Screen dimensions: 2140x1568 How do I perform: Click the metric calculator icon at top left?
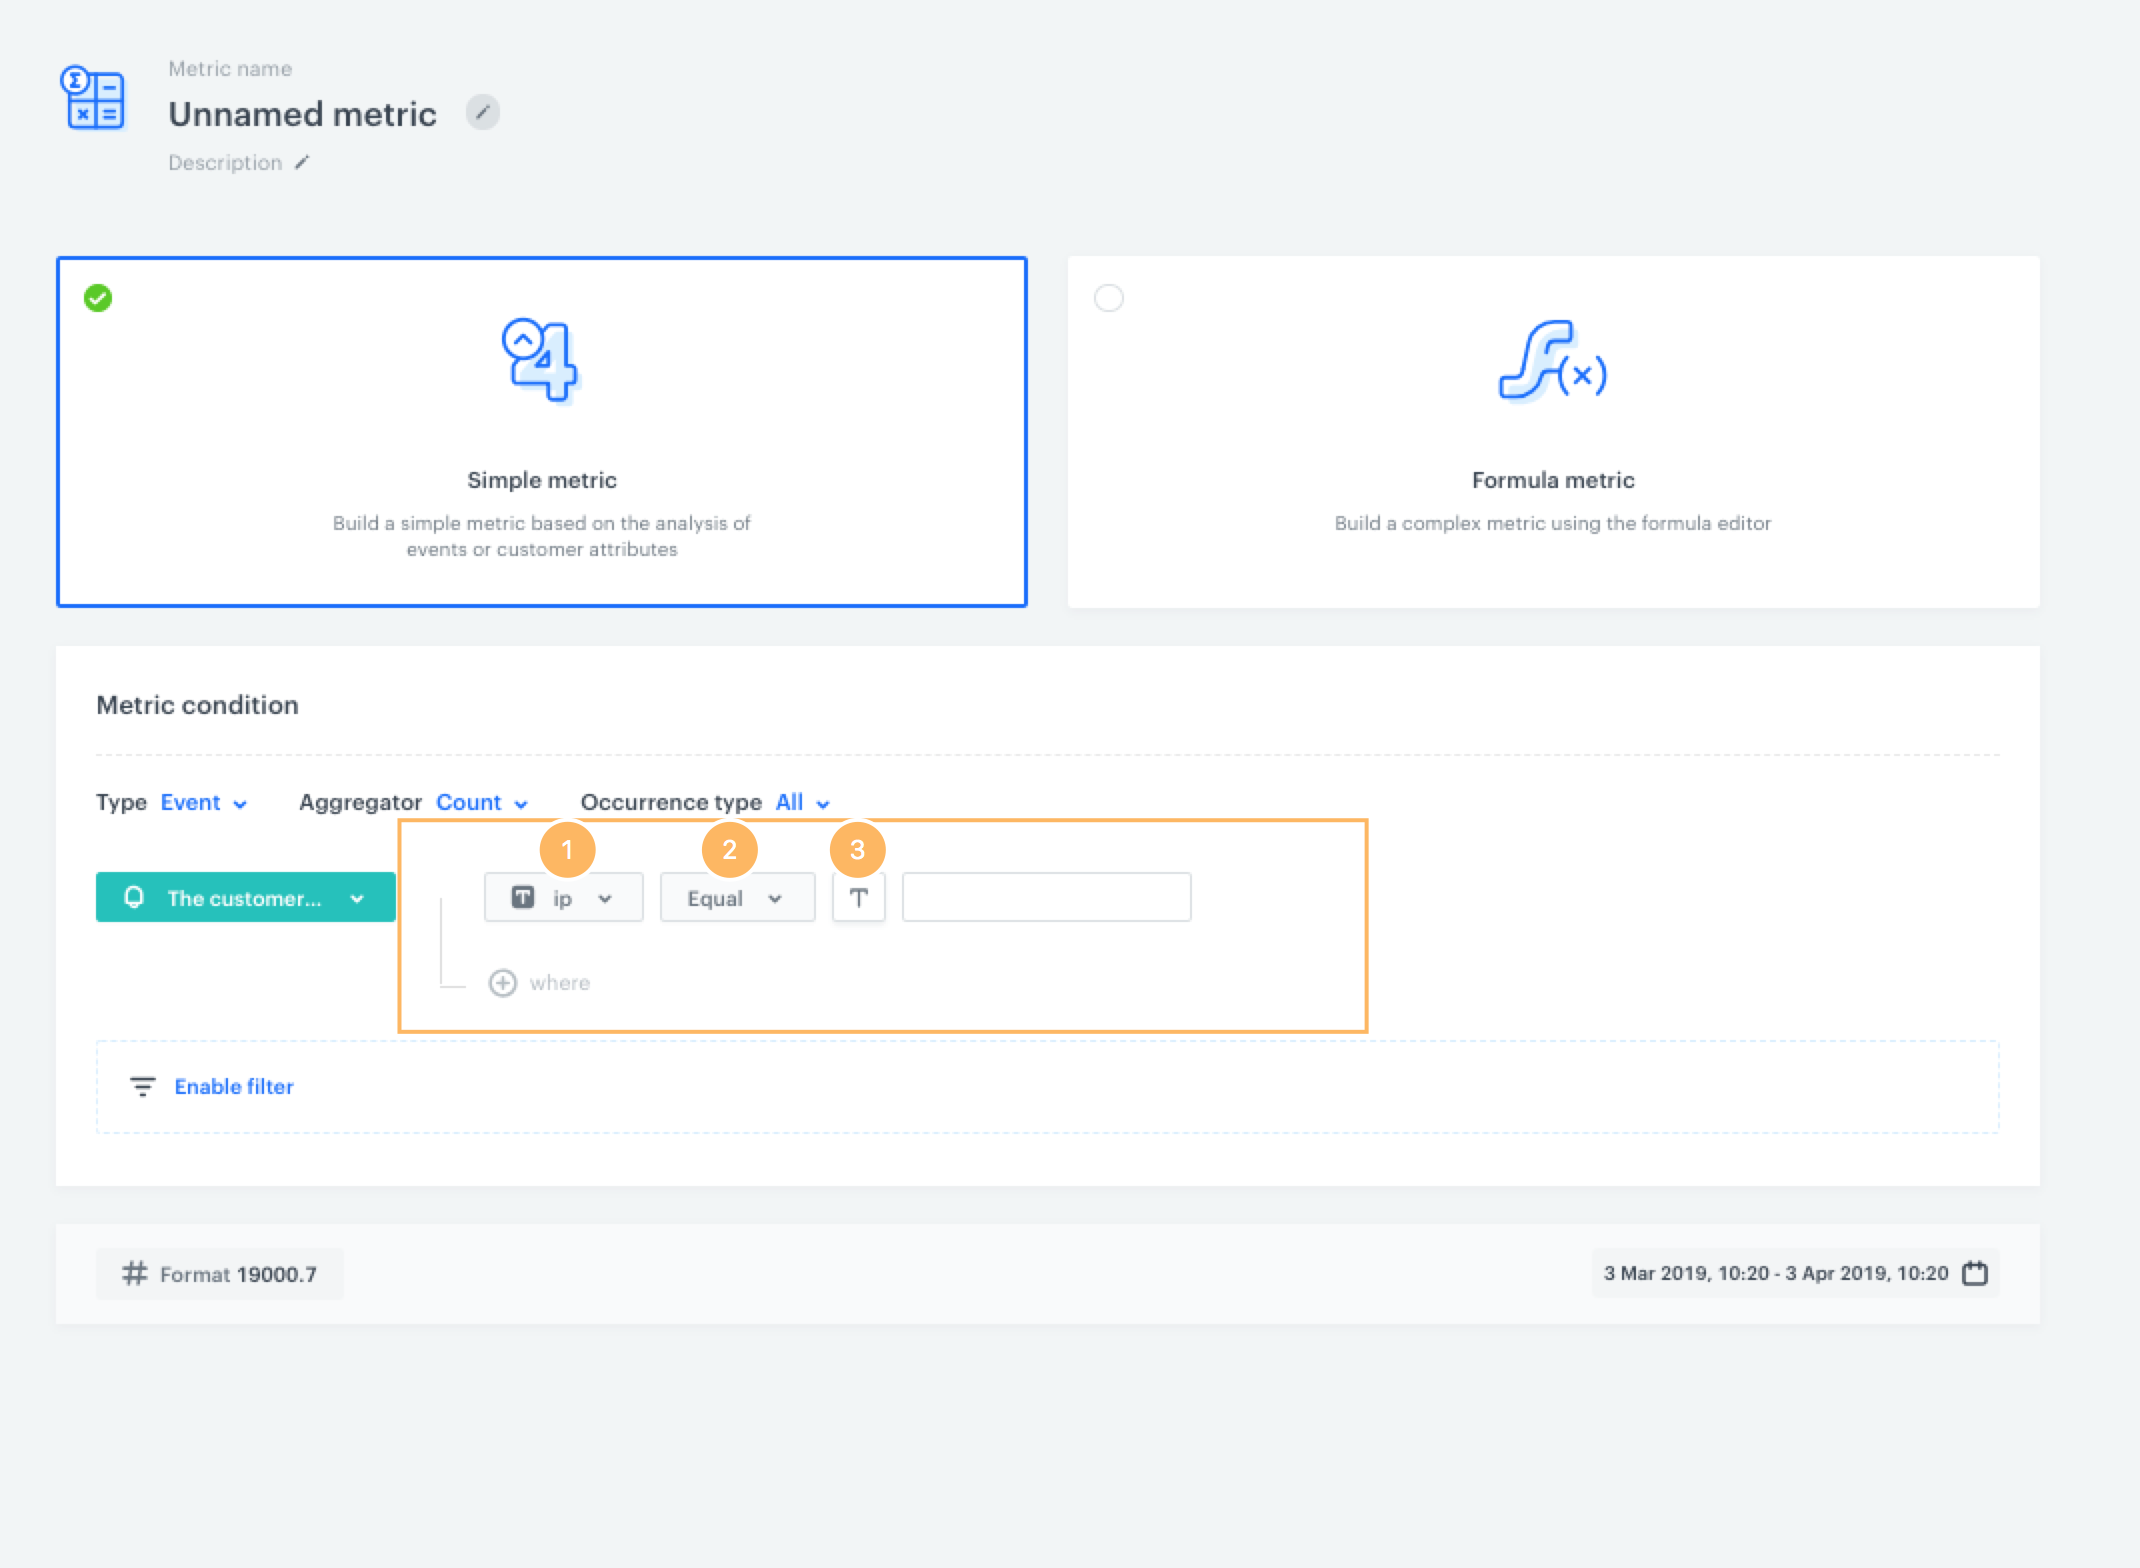(x=93, y=98)
